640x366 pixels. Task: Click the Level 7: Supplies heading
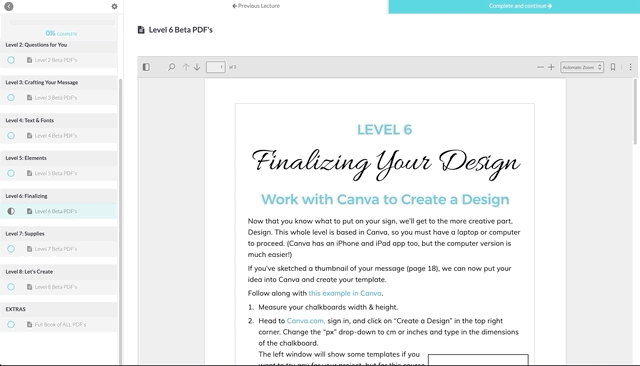[x=25, y=234]
